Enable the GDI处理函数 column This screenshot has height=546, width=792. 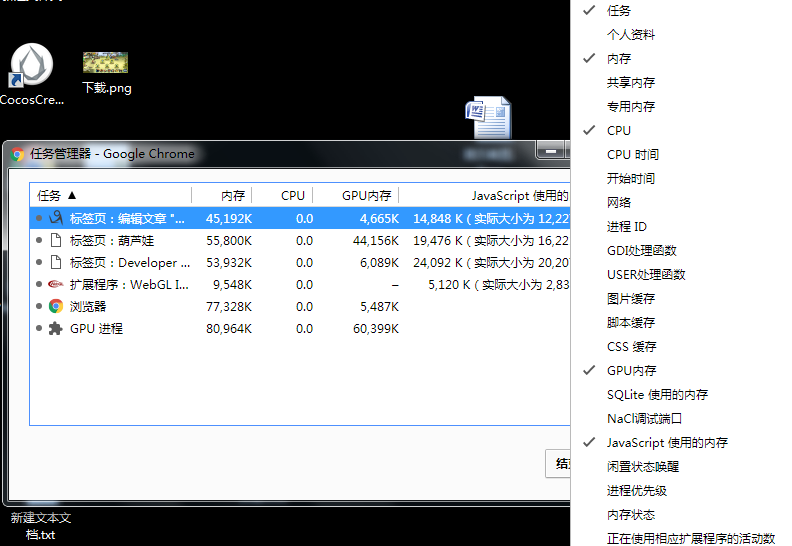[641, 251]
